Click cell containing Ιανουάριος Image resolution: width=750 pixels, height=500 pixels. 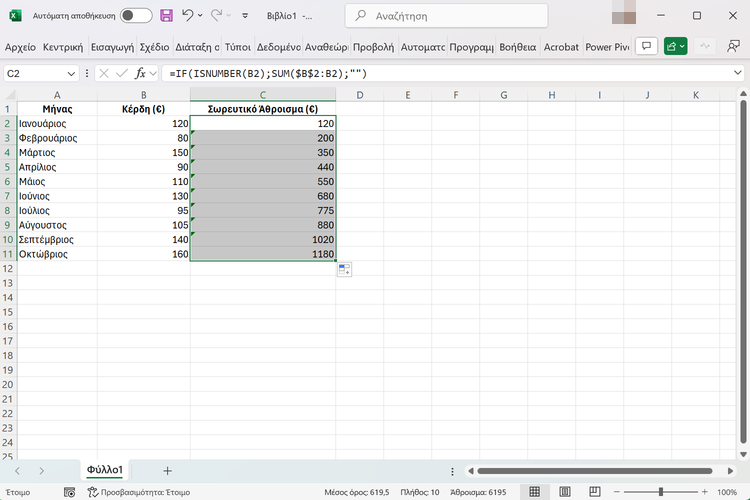point(57,123)
